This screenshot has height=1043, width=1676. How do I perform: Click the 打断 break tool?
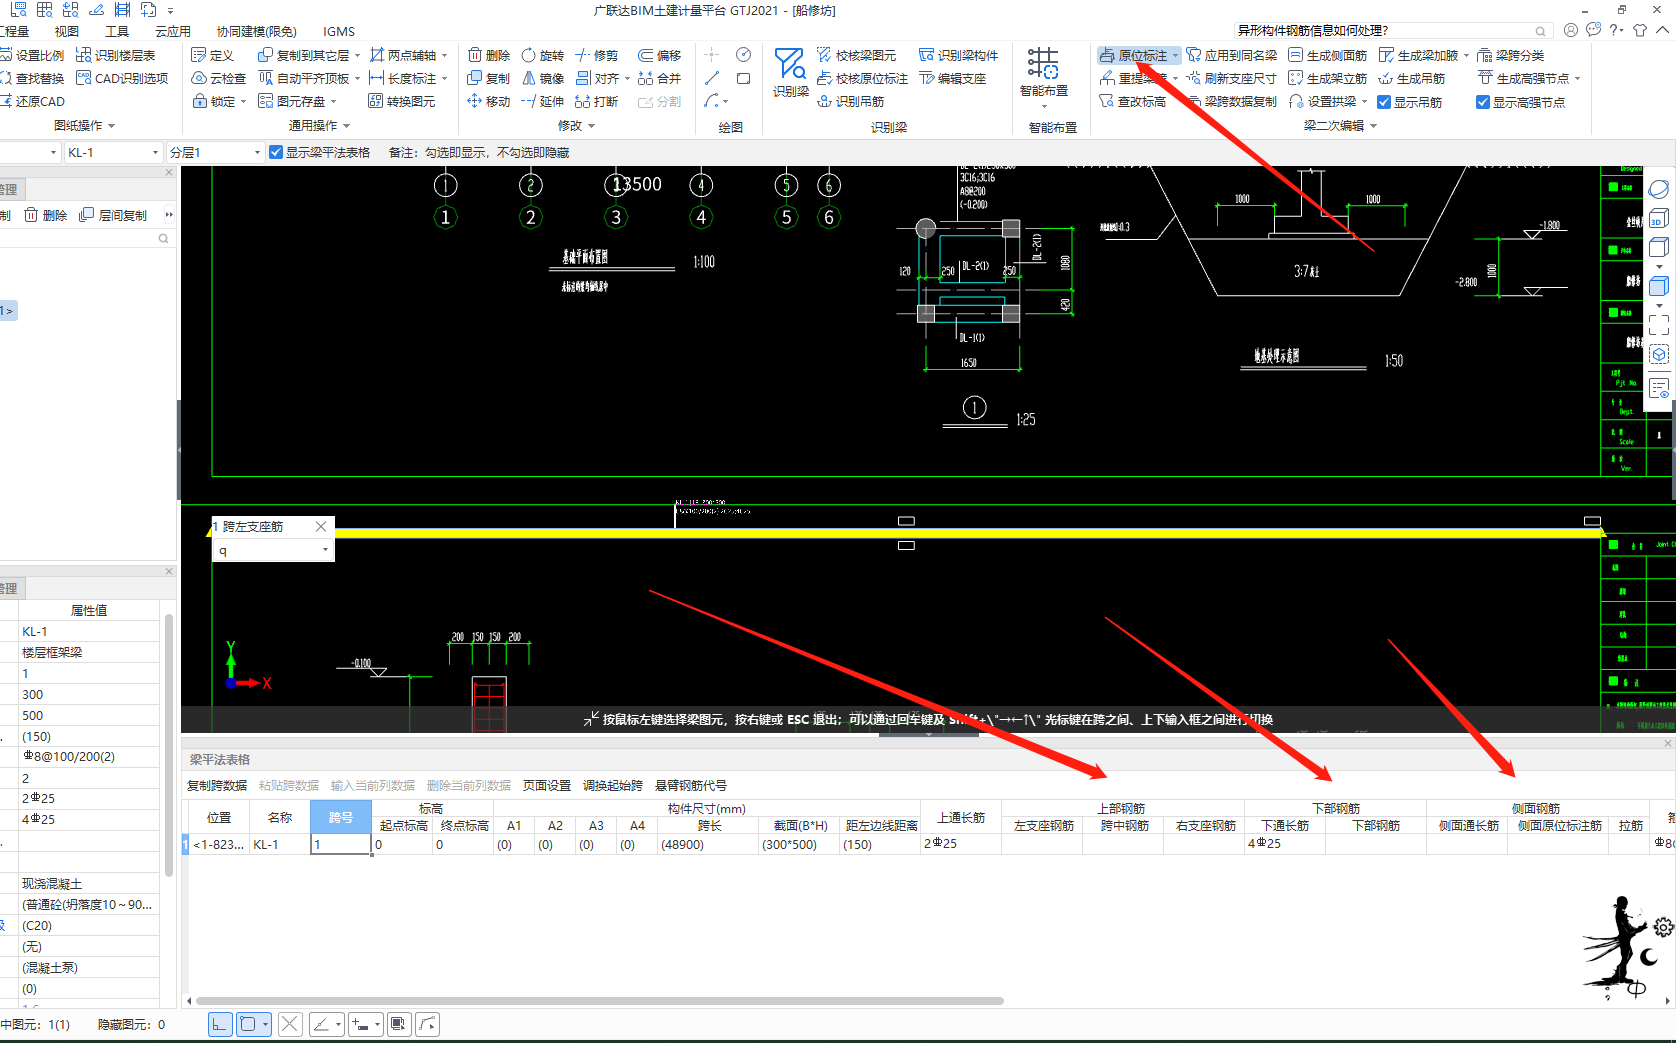point(597,101)
